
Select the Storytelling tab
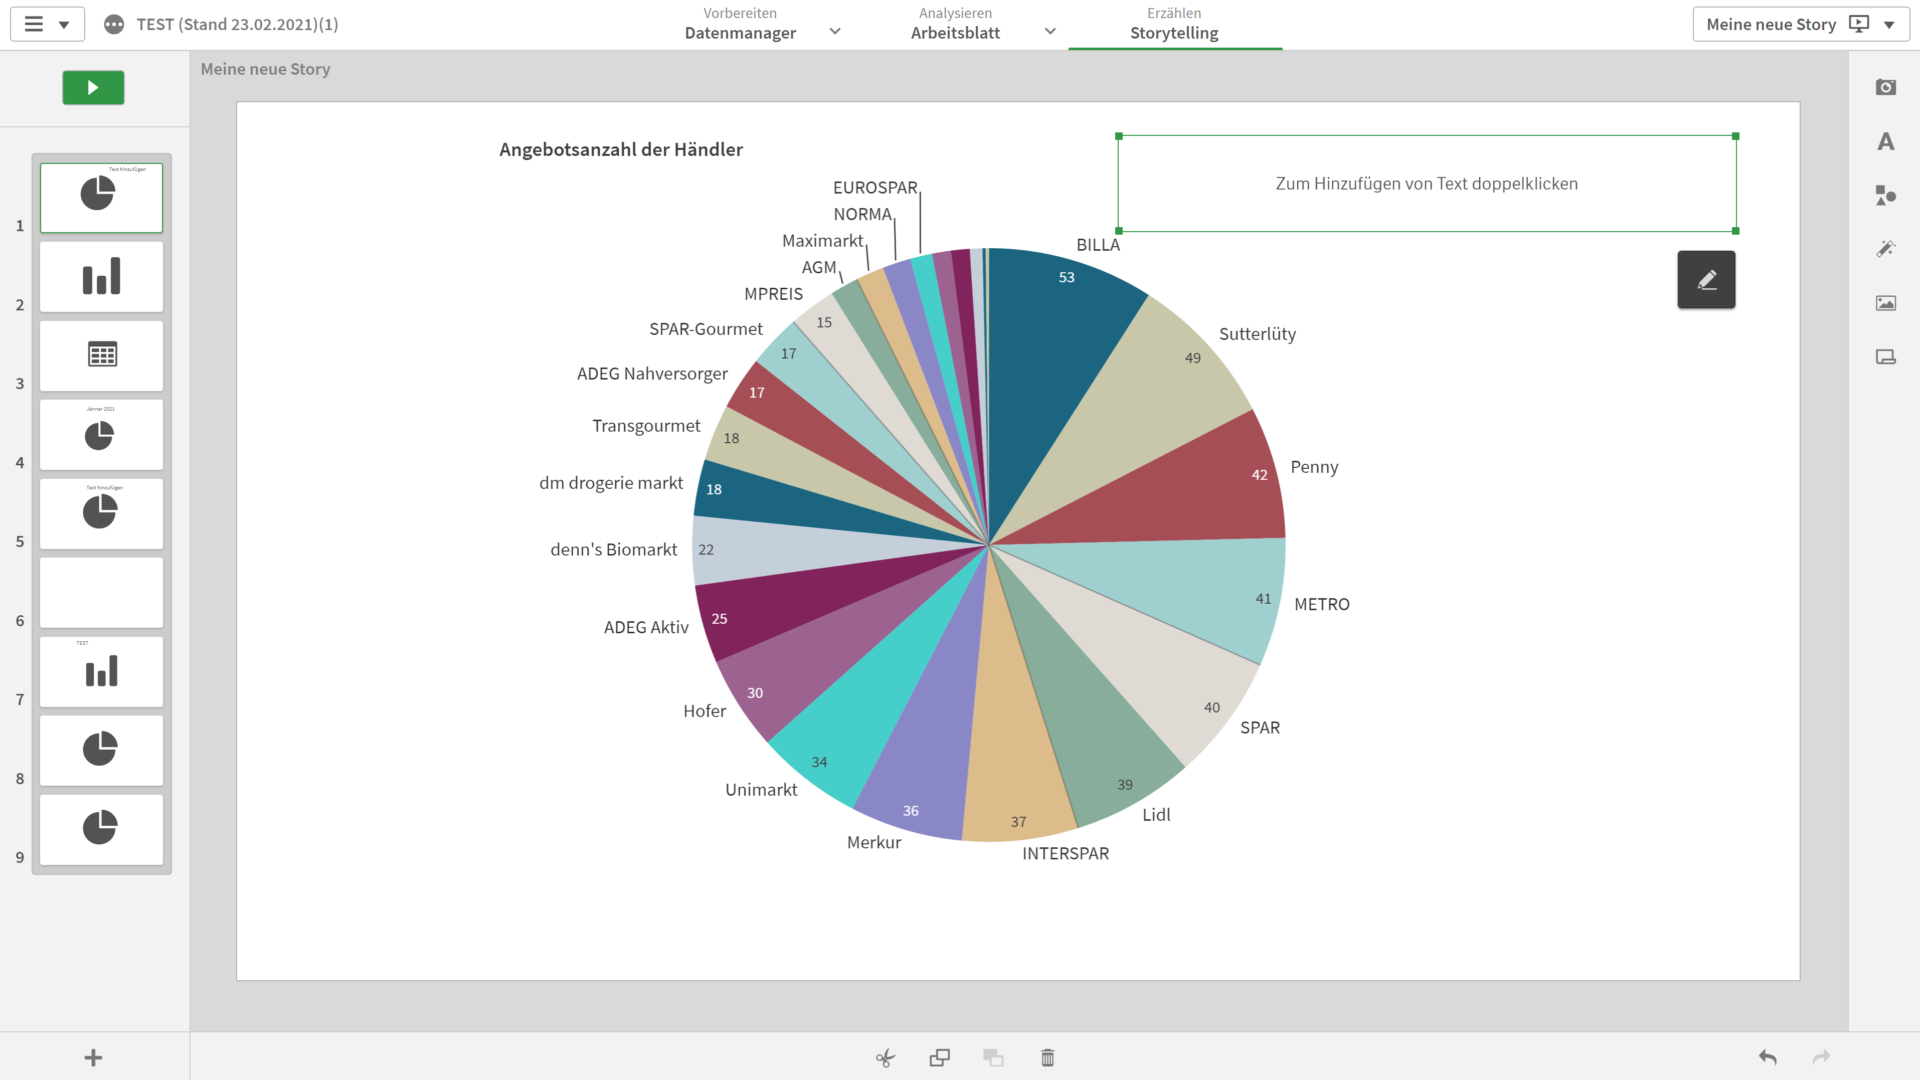(x=1174, y=24)
